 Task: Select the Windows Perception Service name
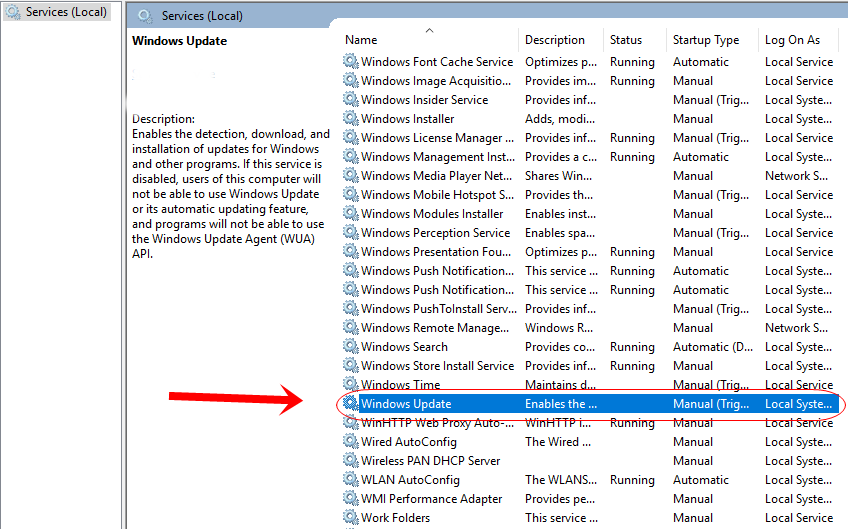435,233
